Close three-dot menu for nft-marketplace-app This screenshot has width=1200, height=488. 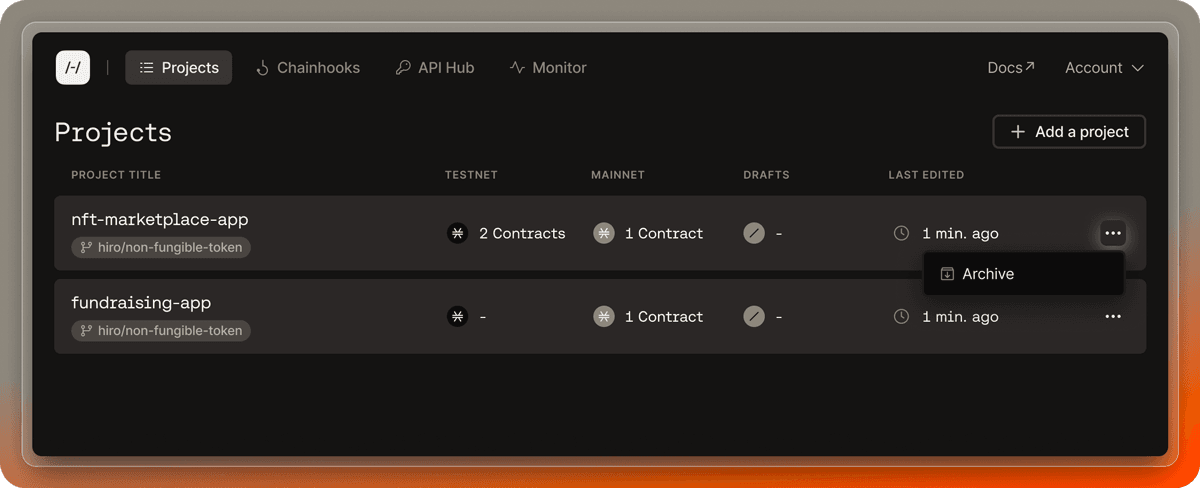pyautogui.click(x=1113, y=233)
